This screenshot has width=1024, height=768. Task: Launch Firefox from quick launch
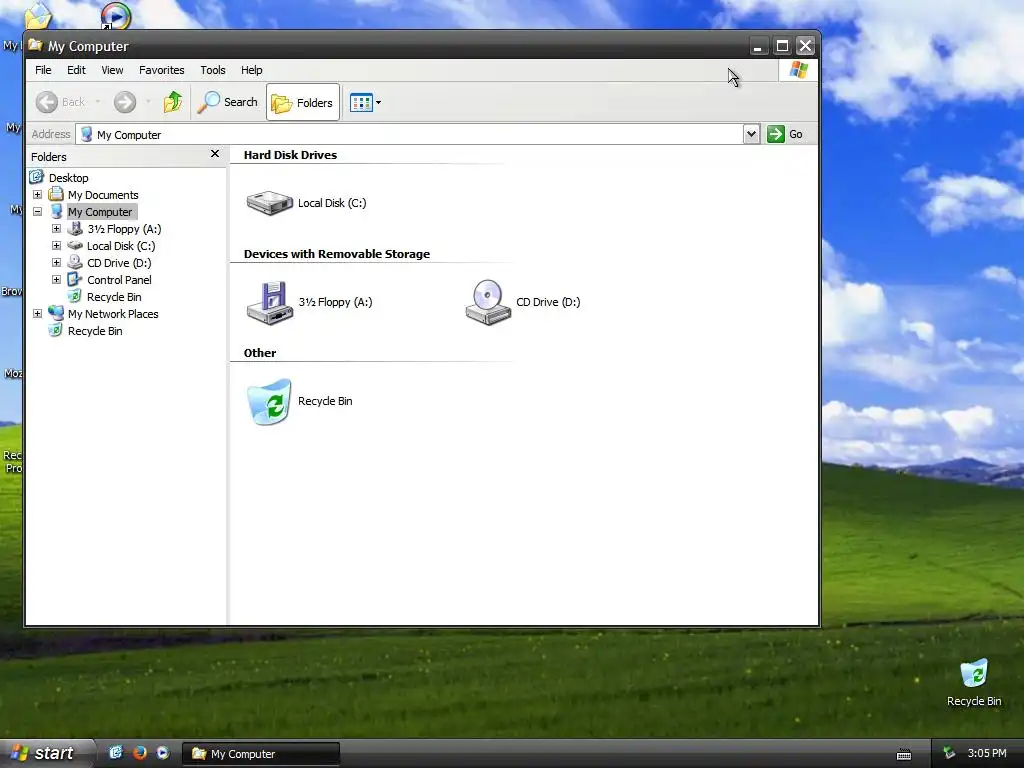click(x=139, y=753)
